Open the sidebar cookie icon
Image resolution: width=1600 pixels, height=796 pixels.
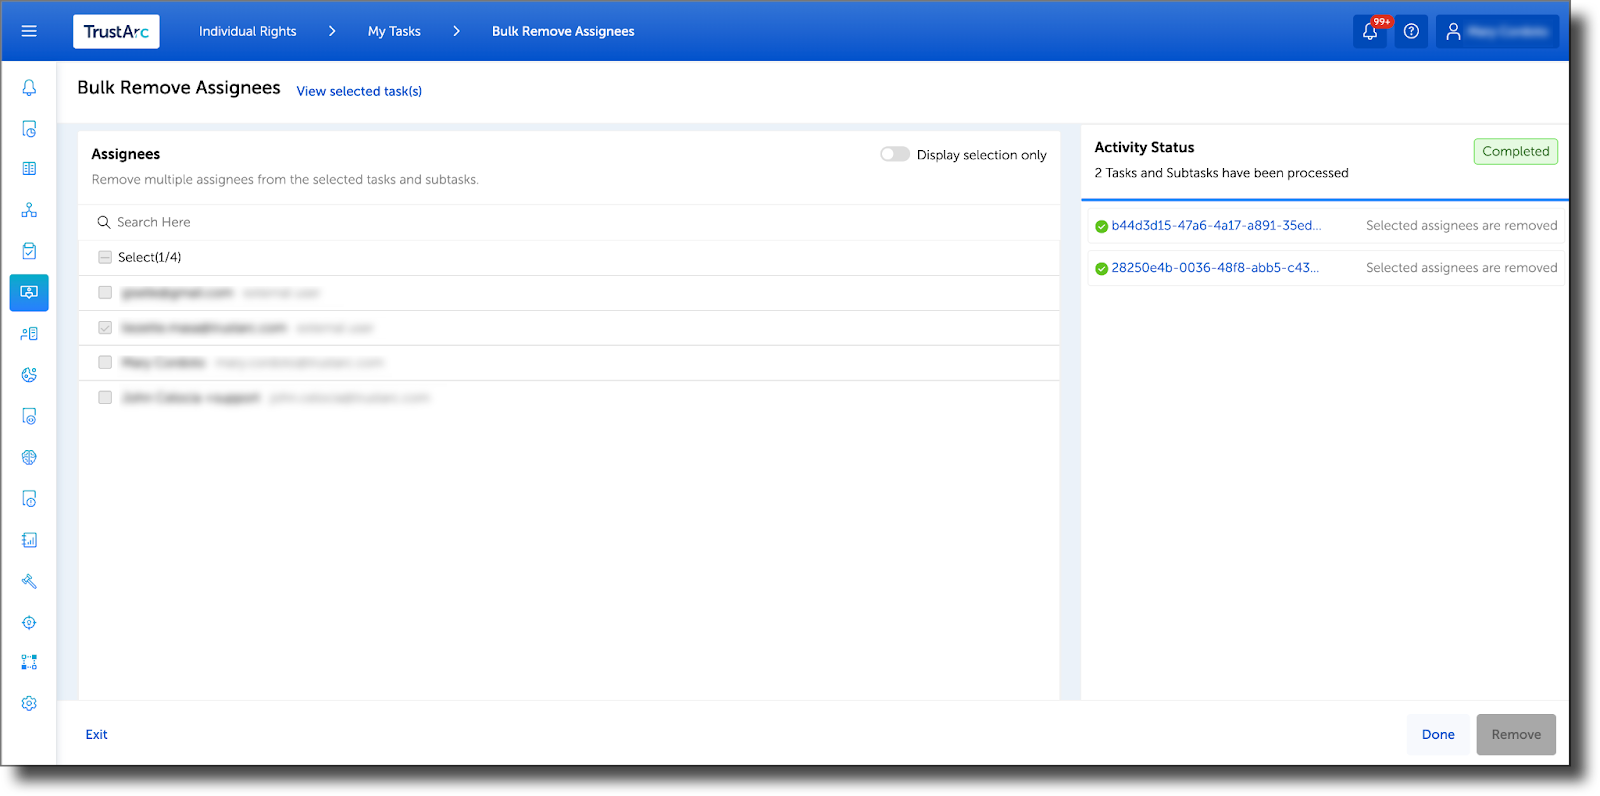coord(29,375)
